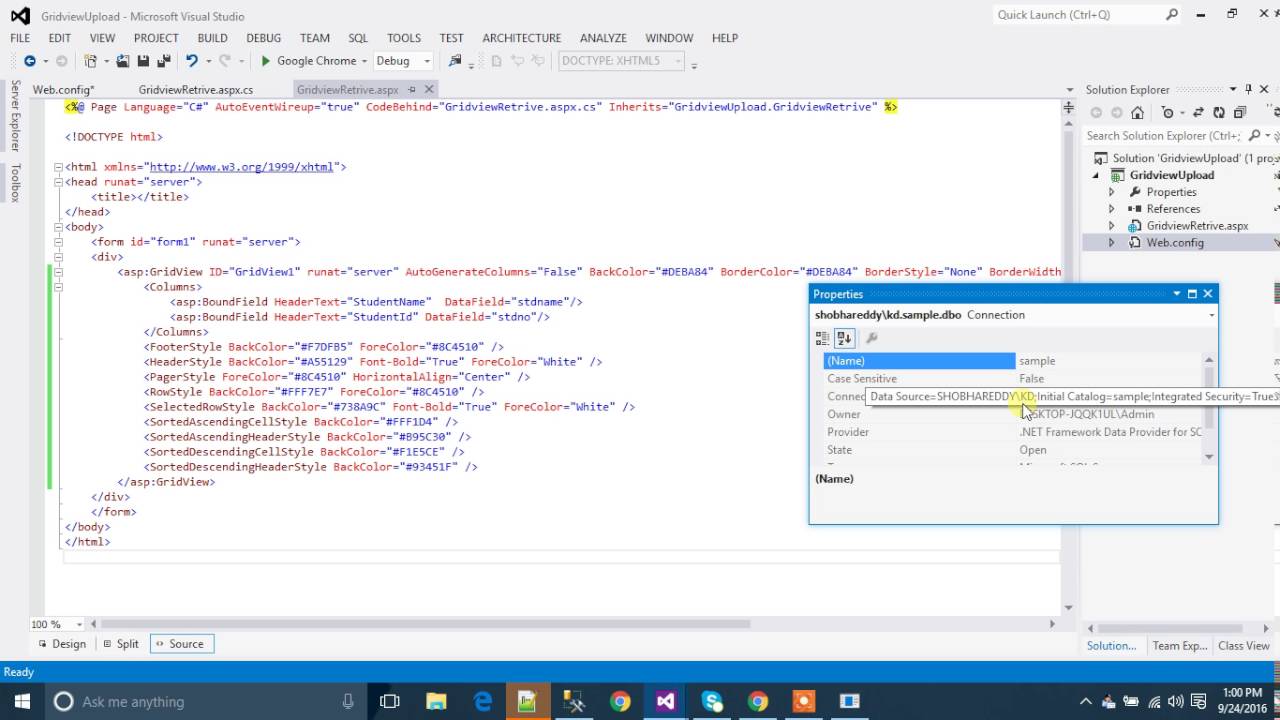This screenshot has width=1280, height=720.
Task: Click Task View button on taskbar
Action: click(390, 701)
